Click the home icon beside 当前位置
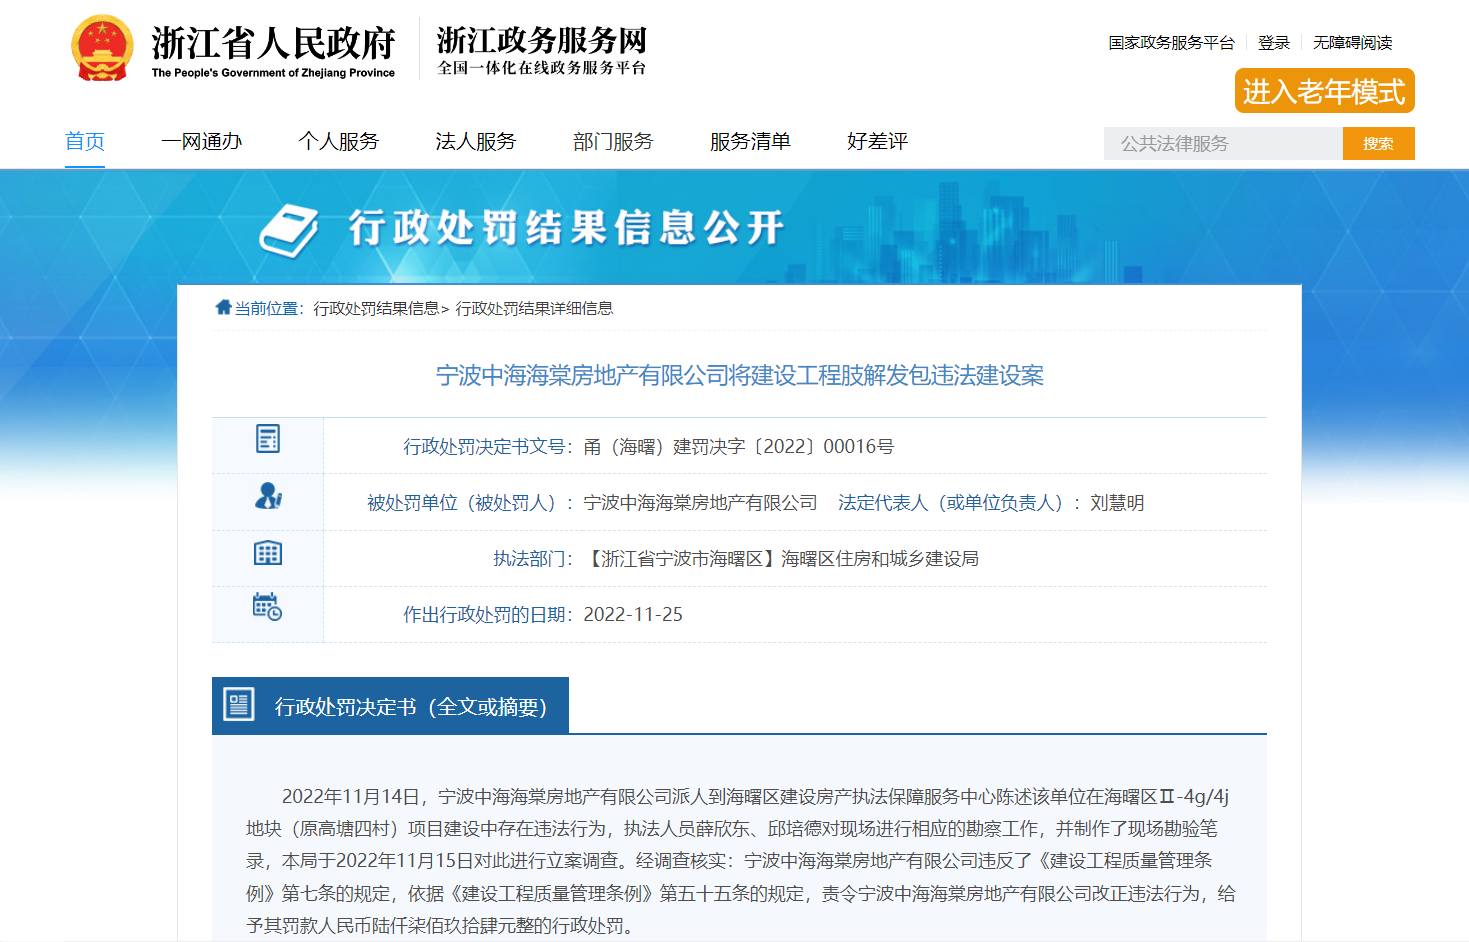Image resolution: width=1469 pixels, height=942 pixels. (223, 307)
